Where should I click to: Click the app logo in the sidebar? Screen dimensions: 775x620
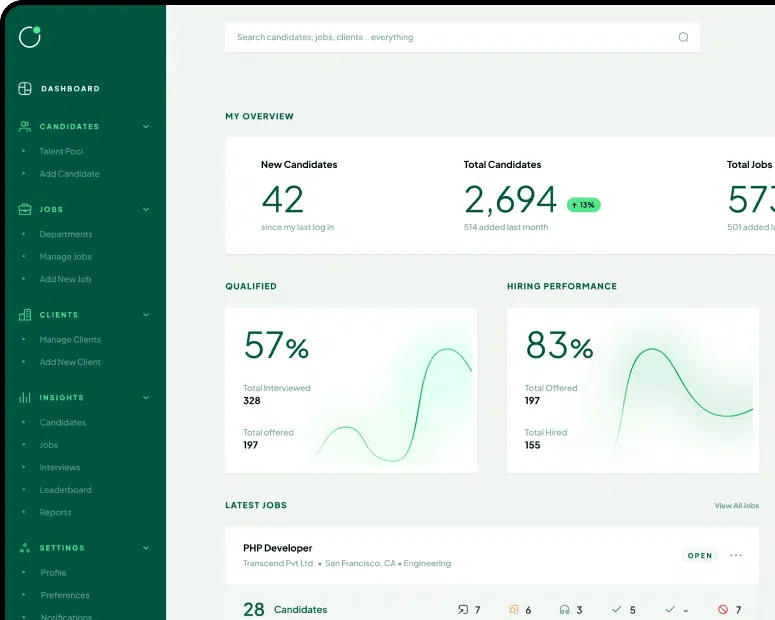pos(30,36)
